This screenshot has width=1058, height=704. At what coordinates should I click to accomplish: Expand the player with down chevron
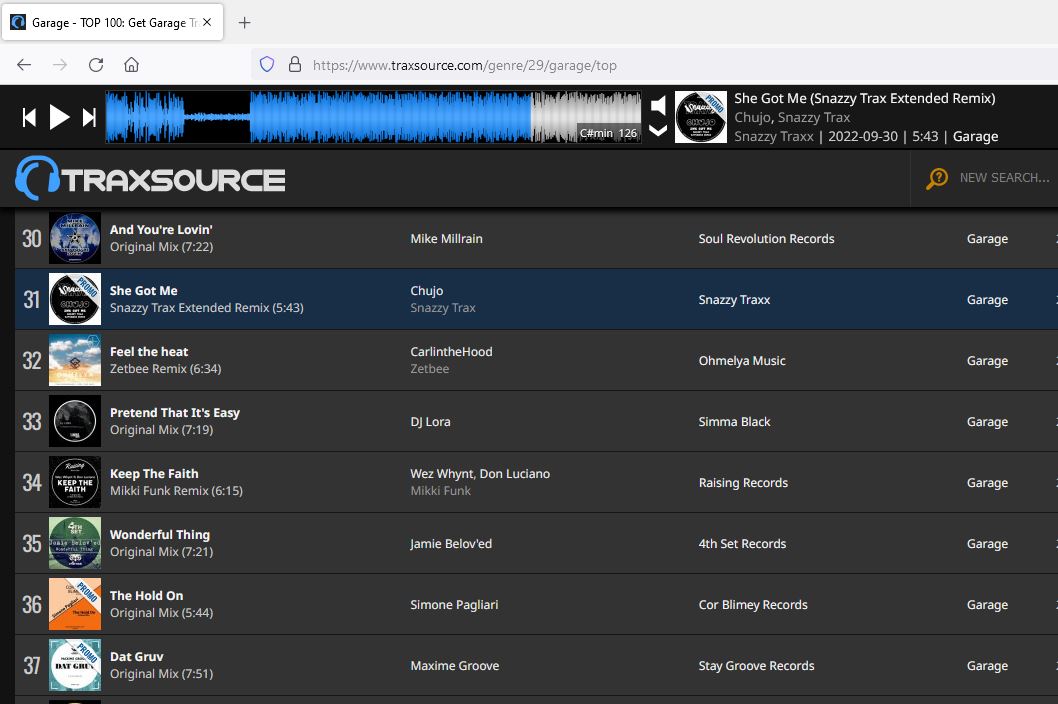(658, 130)
